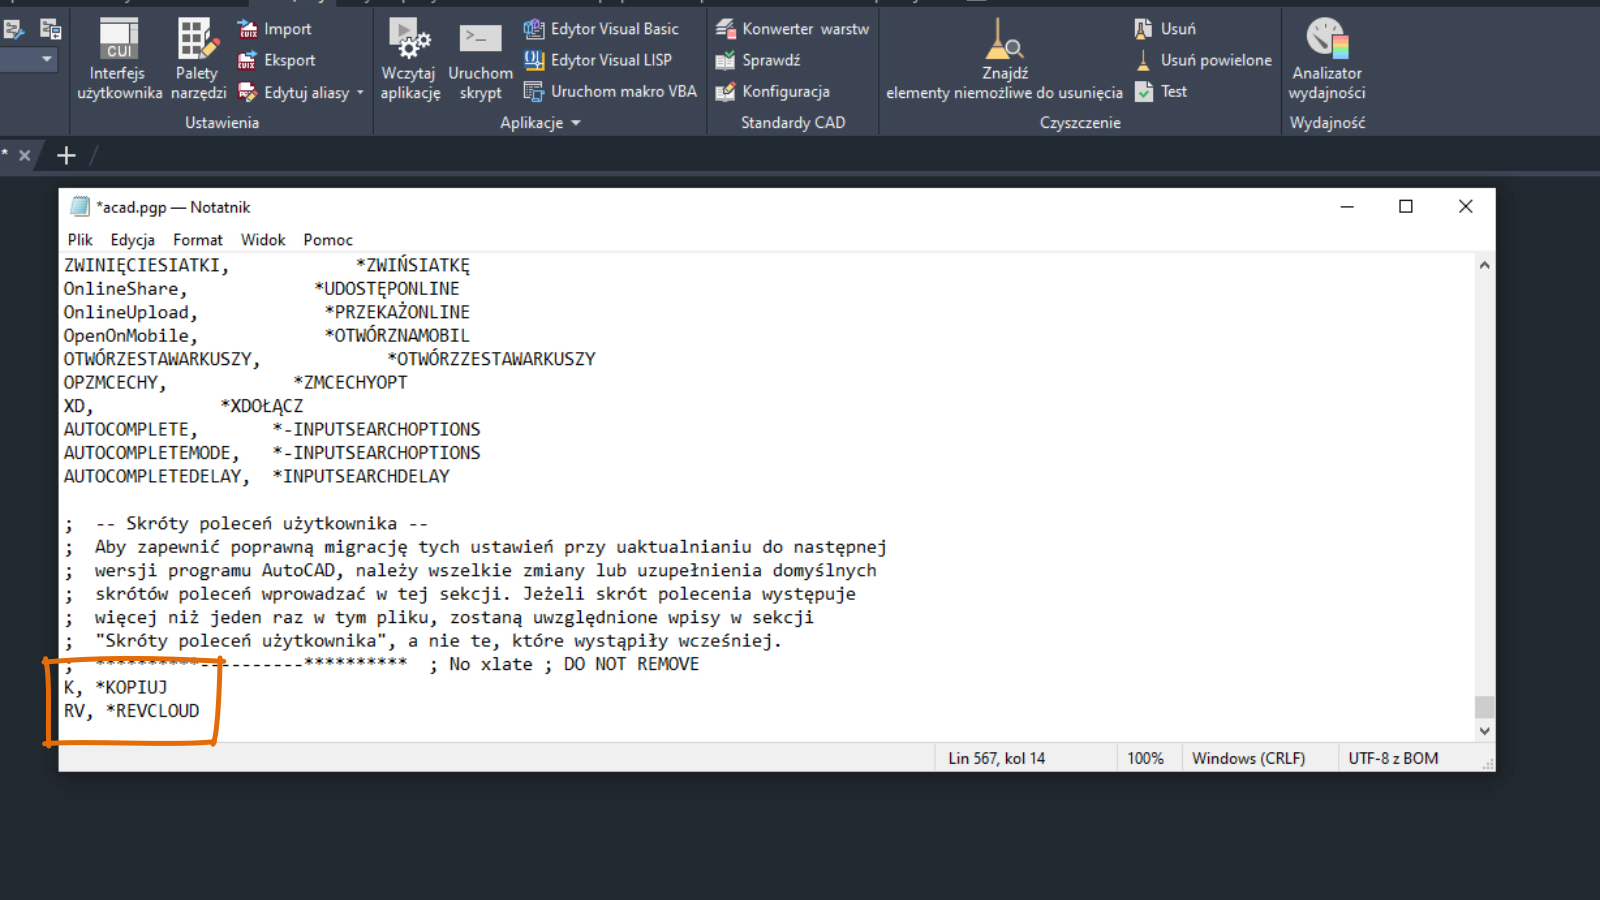This screenshot has width=1600, height=900.
Task: Click the UTF-8 z BOM encoding status
Action: point(1393,758)
